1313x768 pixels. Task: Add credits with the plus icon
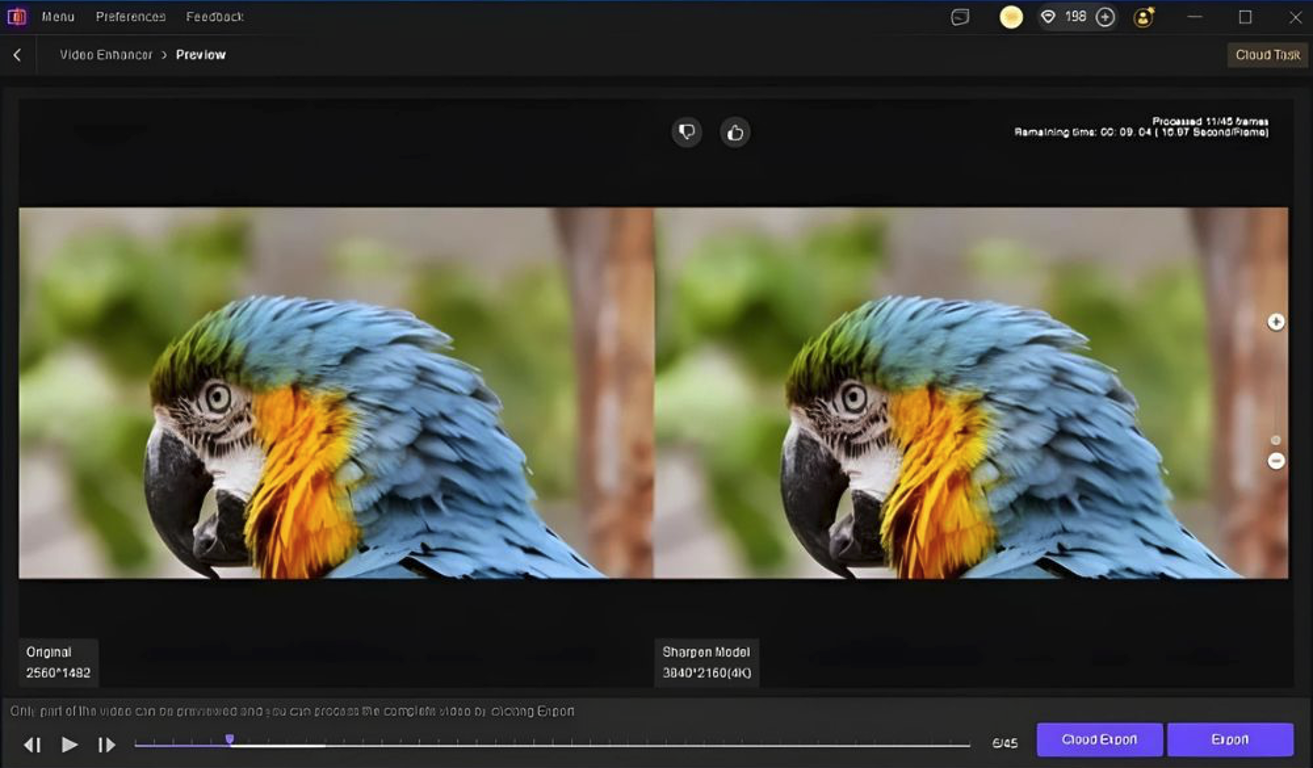point(1105,17)
